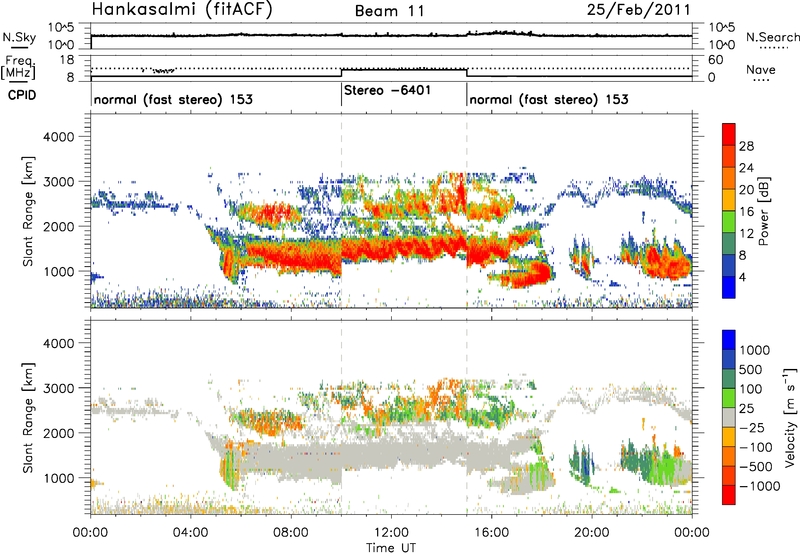The width and height of the screenshot is (800, 554).
Task: Click the 'Nave' legend label
Action: (761, 69)
